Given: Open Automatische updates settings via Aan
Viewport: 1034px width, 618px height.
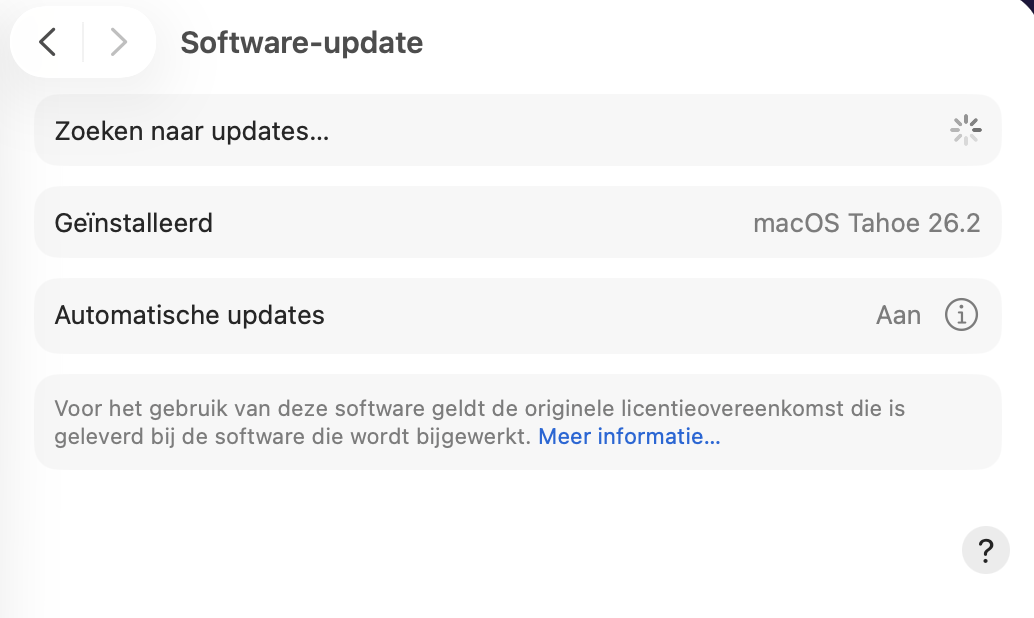Looking at the screenshot, I should click(898, 315).
